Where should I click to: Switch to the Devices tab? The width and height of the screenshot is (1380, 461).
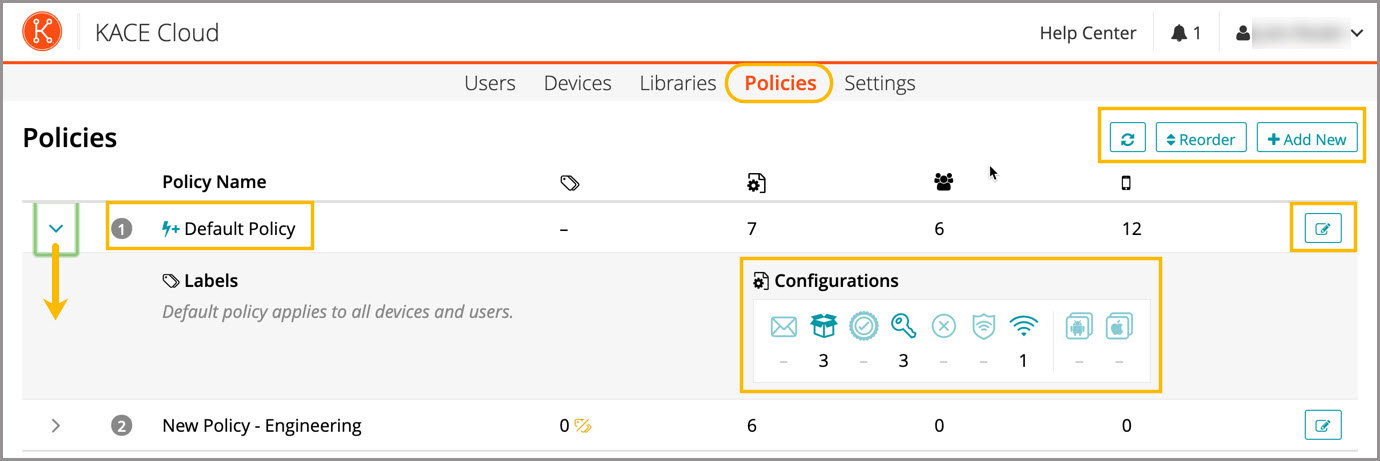pyautogui.click(x=577, y=83)
